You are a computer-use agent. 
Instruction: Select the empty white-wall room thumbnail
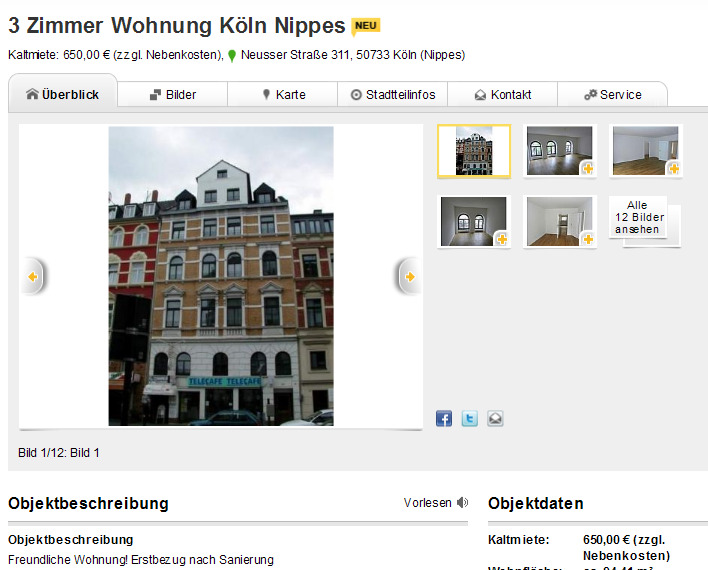click(646, 151)
